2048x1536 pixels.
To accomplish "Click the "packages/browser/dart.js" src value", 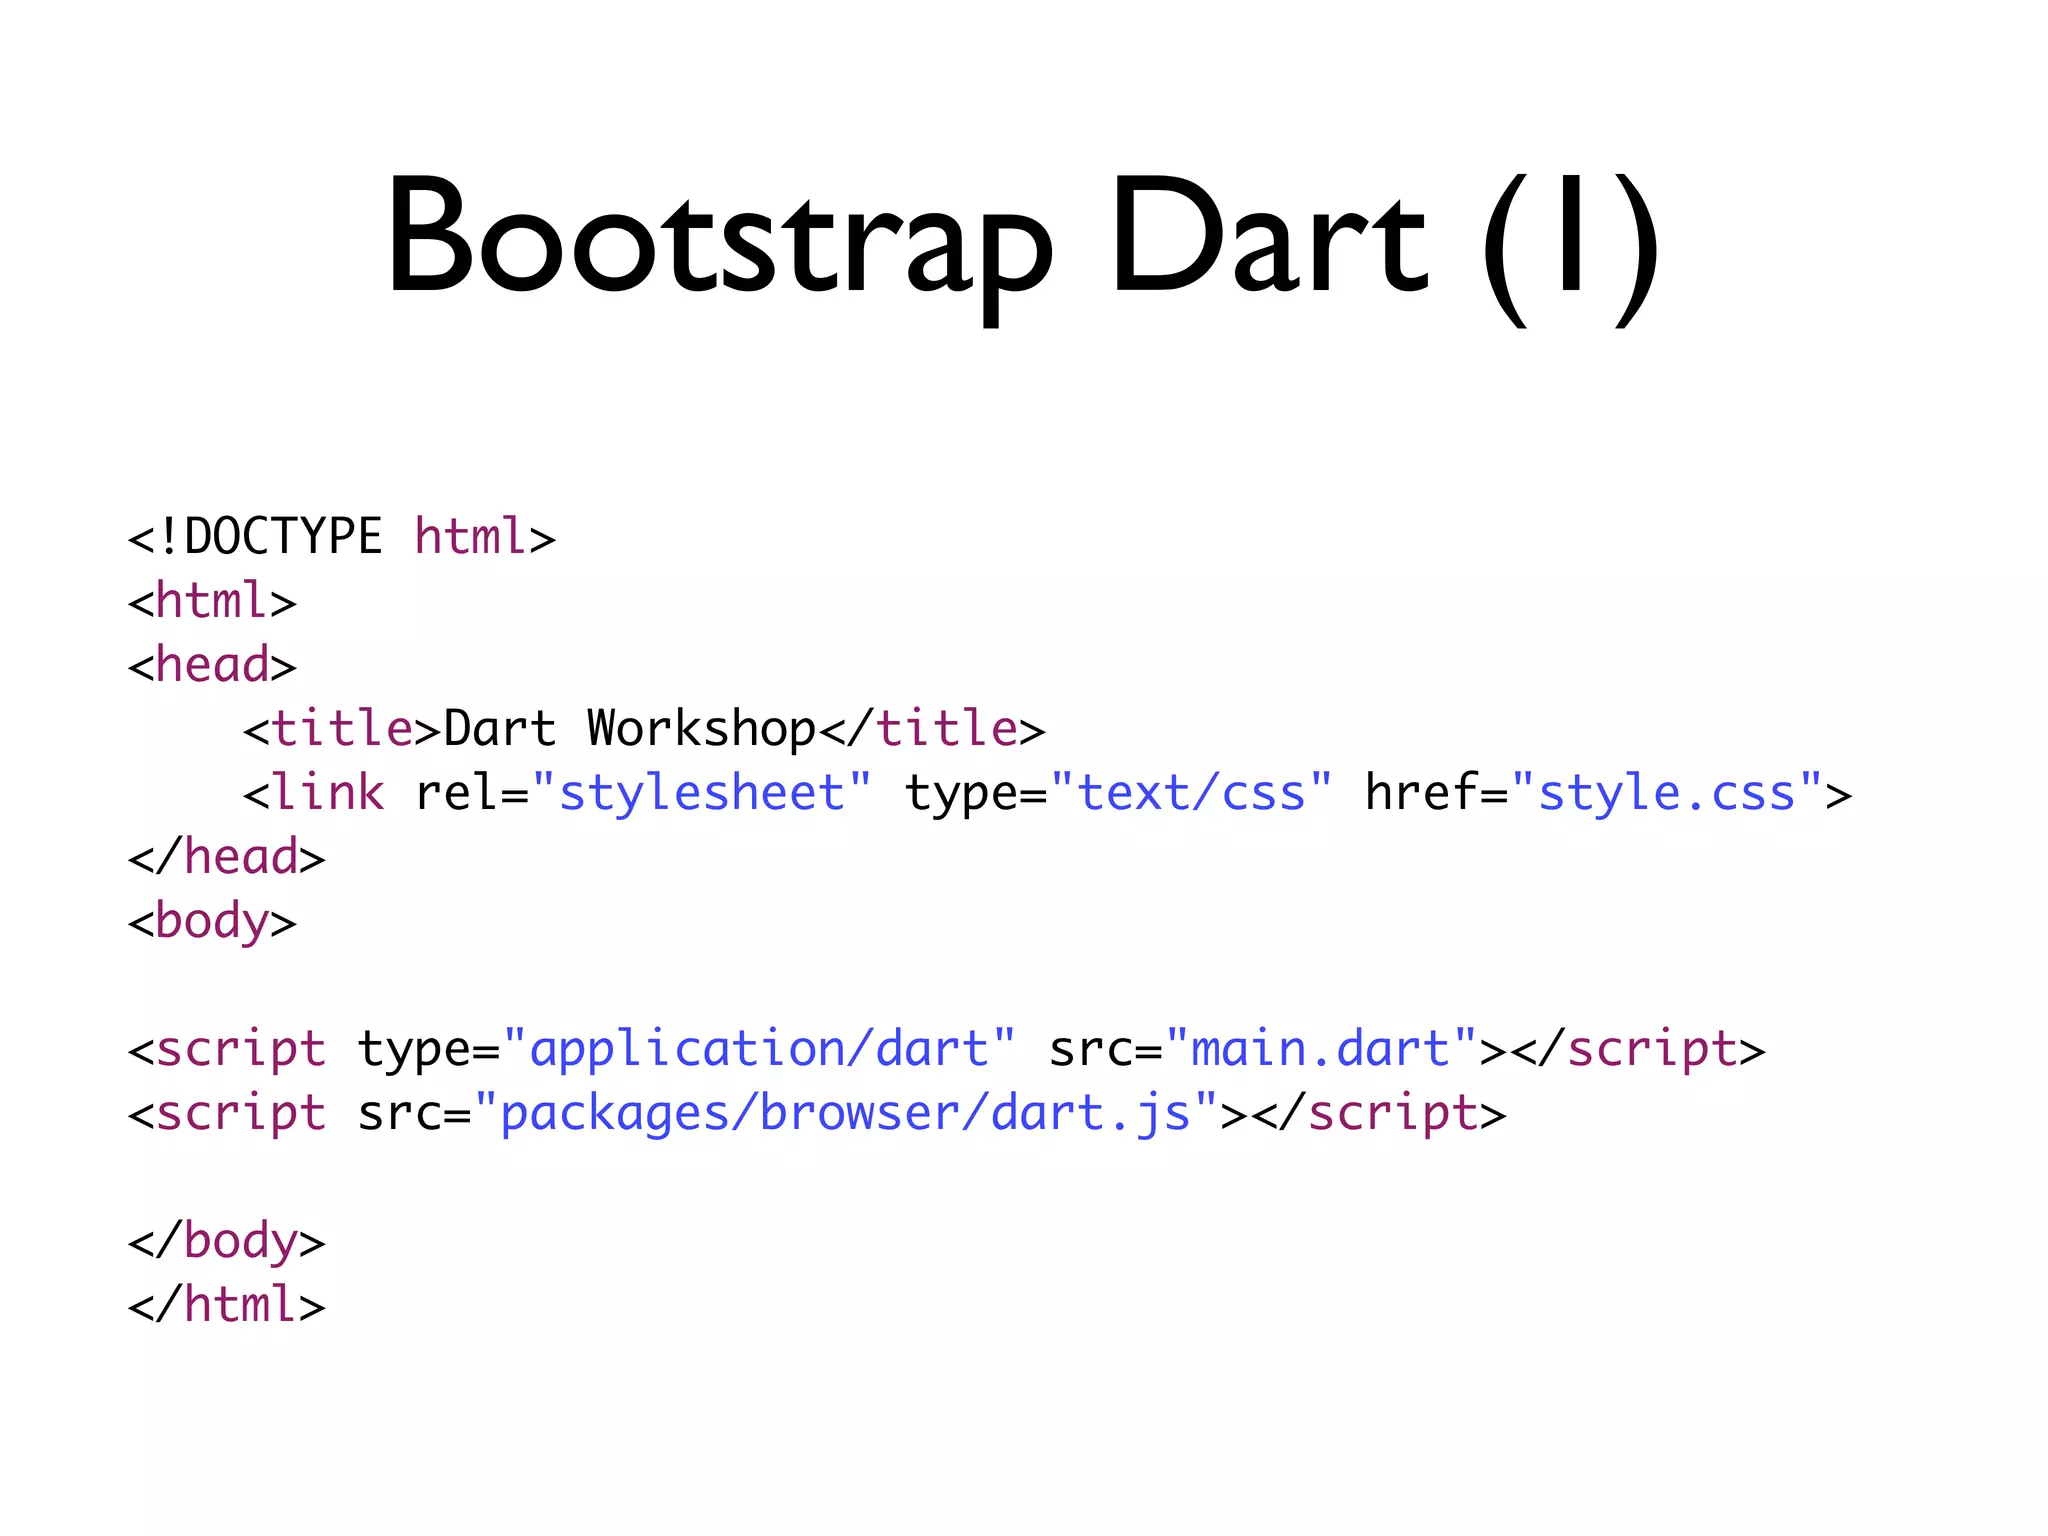I will point(846,1113).
